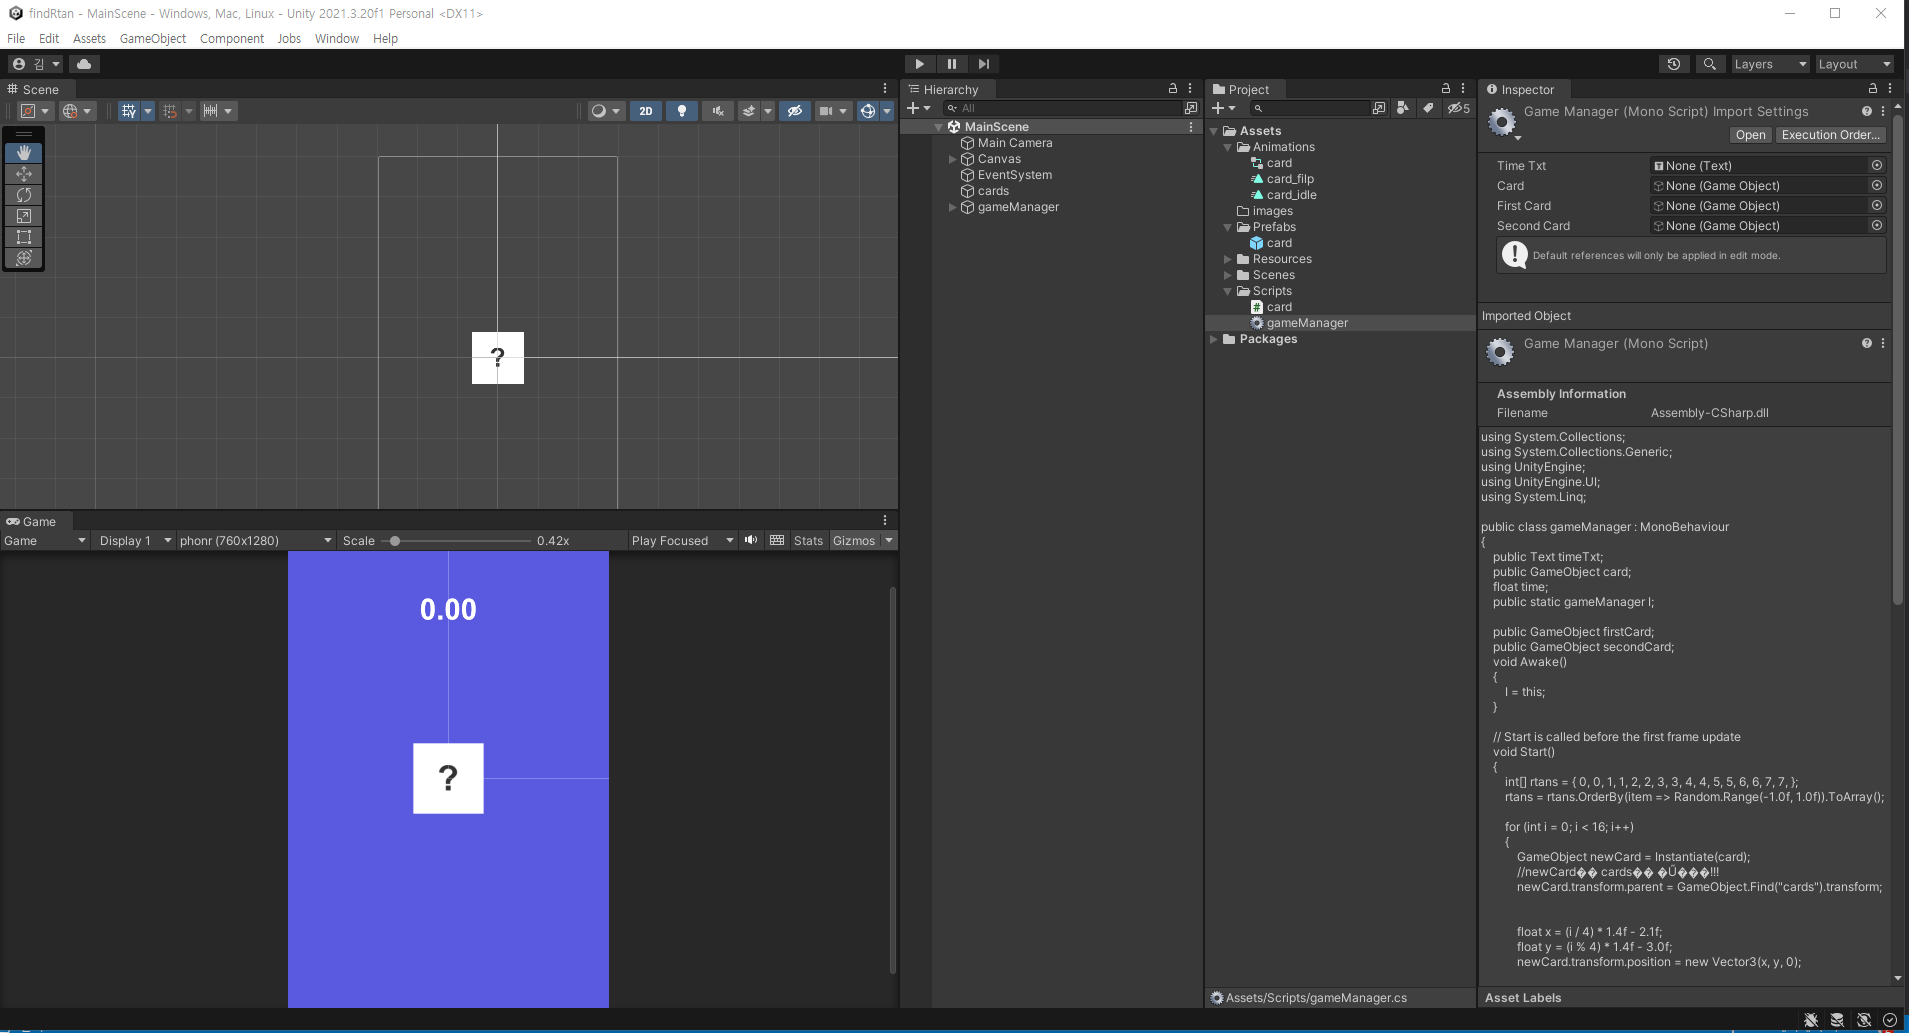Toggle Project hidden packages count icon
The height and width of the screenshot is (1033, 1909).
pyautogui.click(x=1458, y=108)
